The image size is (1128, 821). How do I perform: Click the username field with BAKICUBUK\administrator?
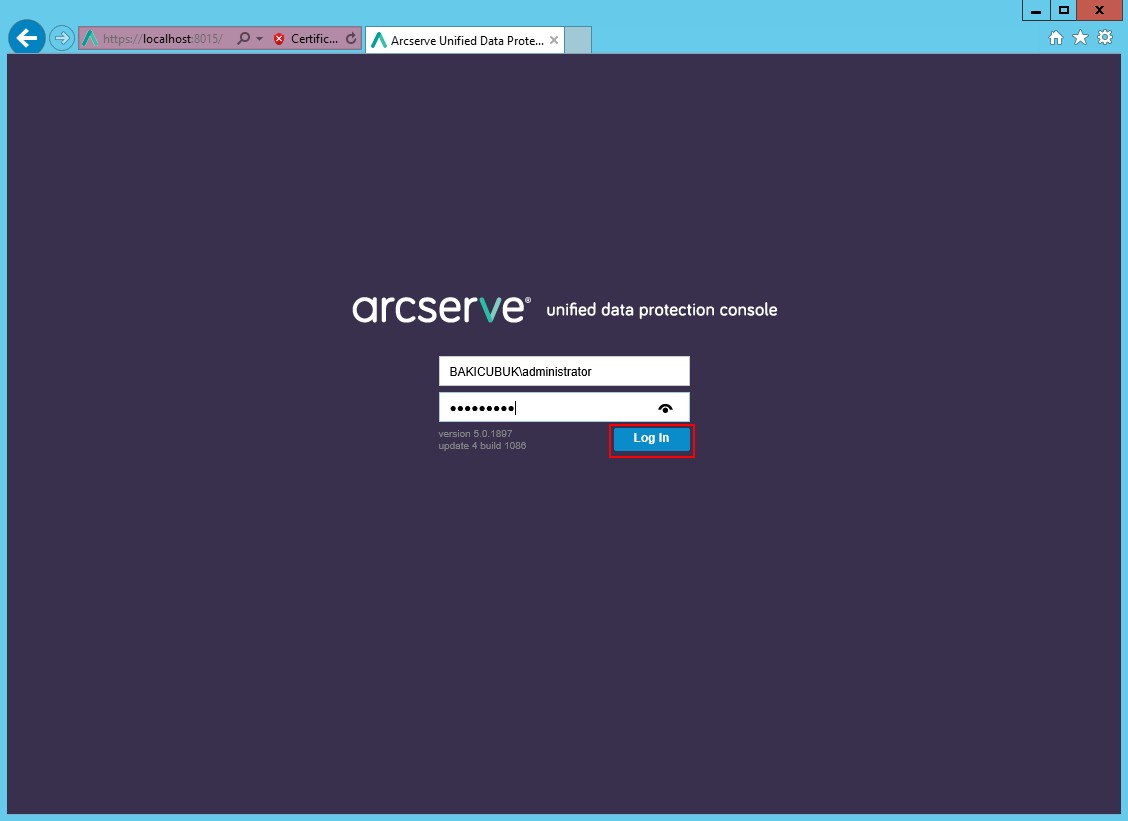(x=564, y=371)
